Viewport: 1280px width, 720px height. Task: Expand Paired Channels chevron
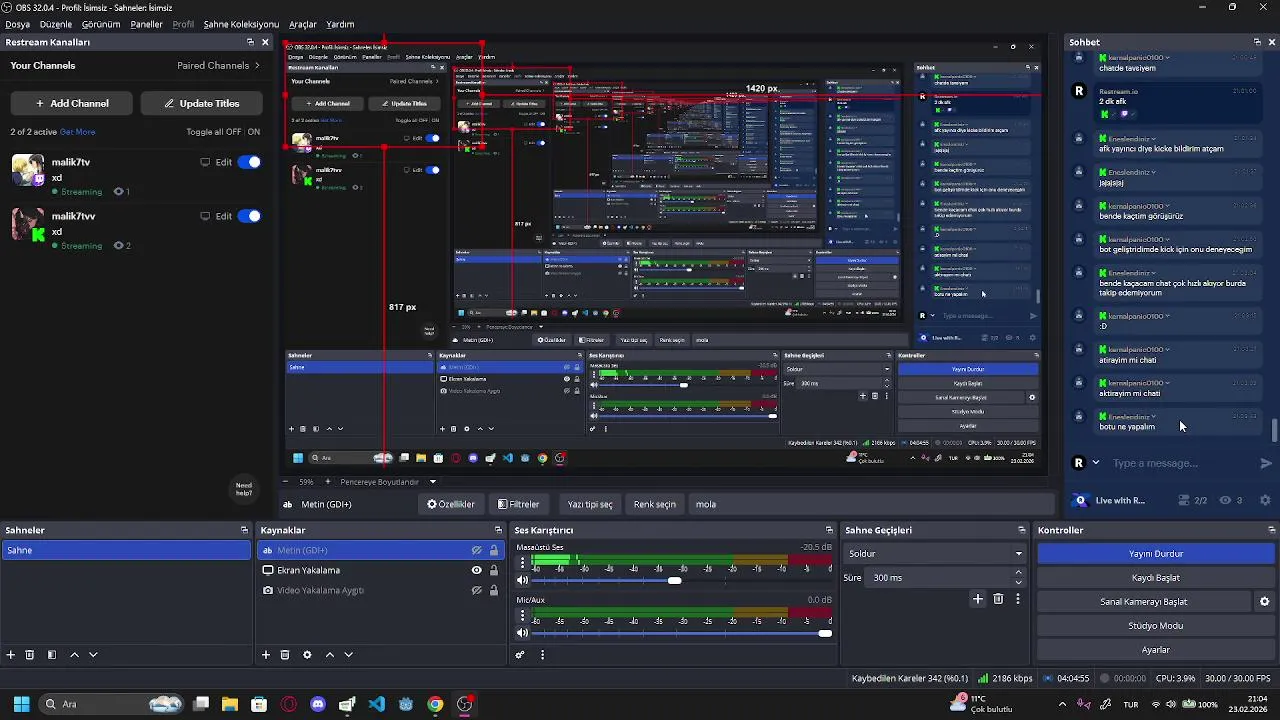257,65
